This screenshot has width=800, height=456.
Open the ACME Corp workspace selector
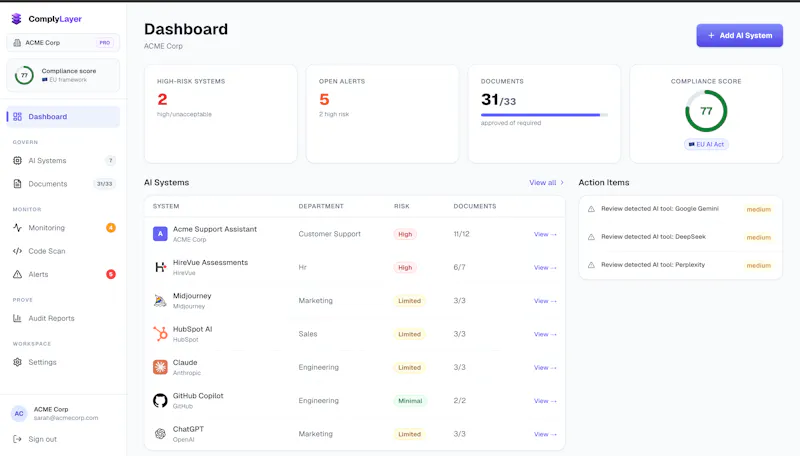[63, 43]
